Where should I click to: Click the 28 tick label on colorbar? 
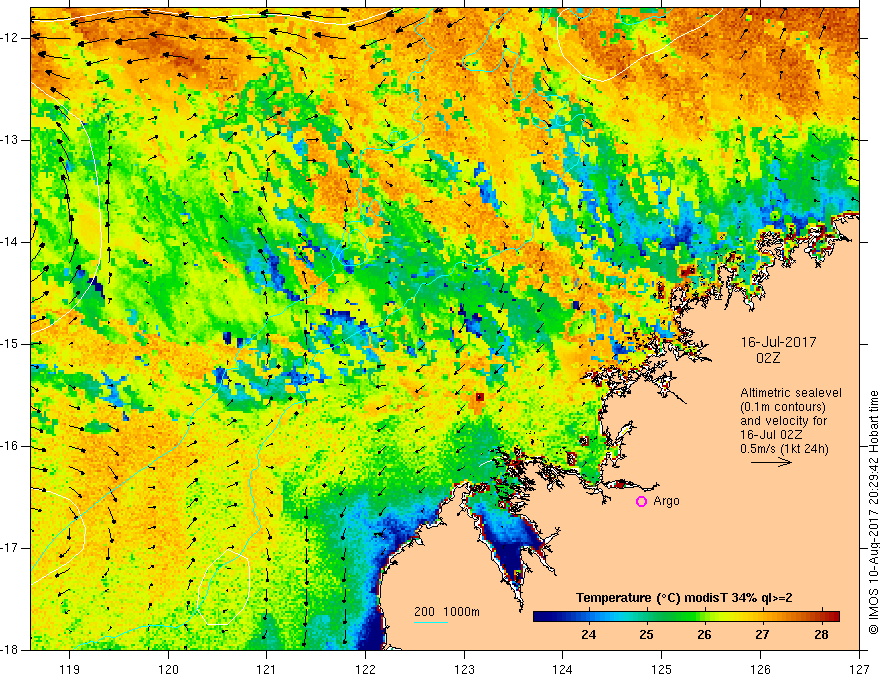[821, 635]
